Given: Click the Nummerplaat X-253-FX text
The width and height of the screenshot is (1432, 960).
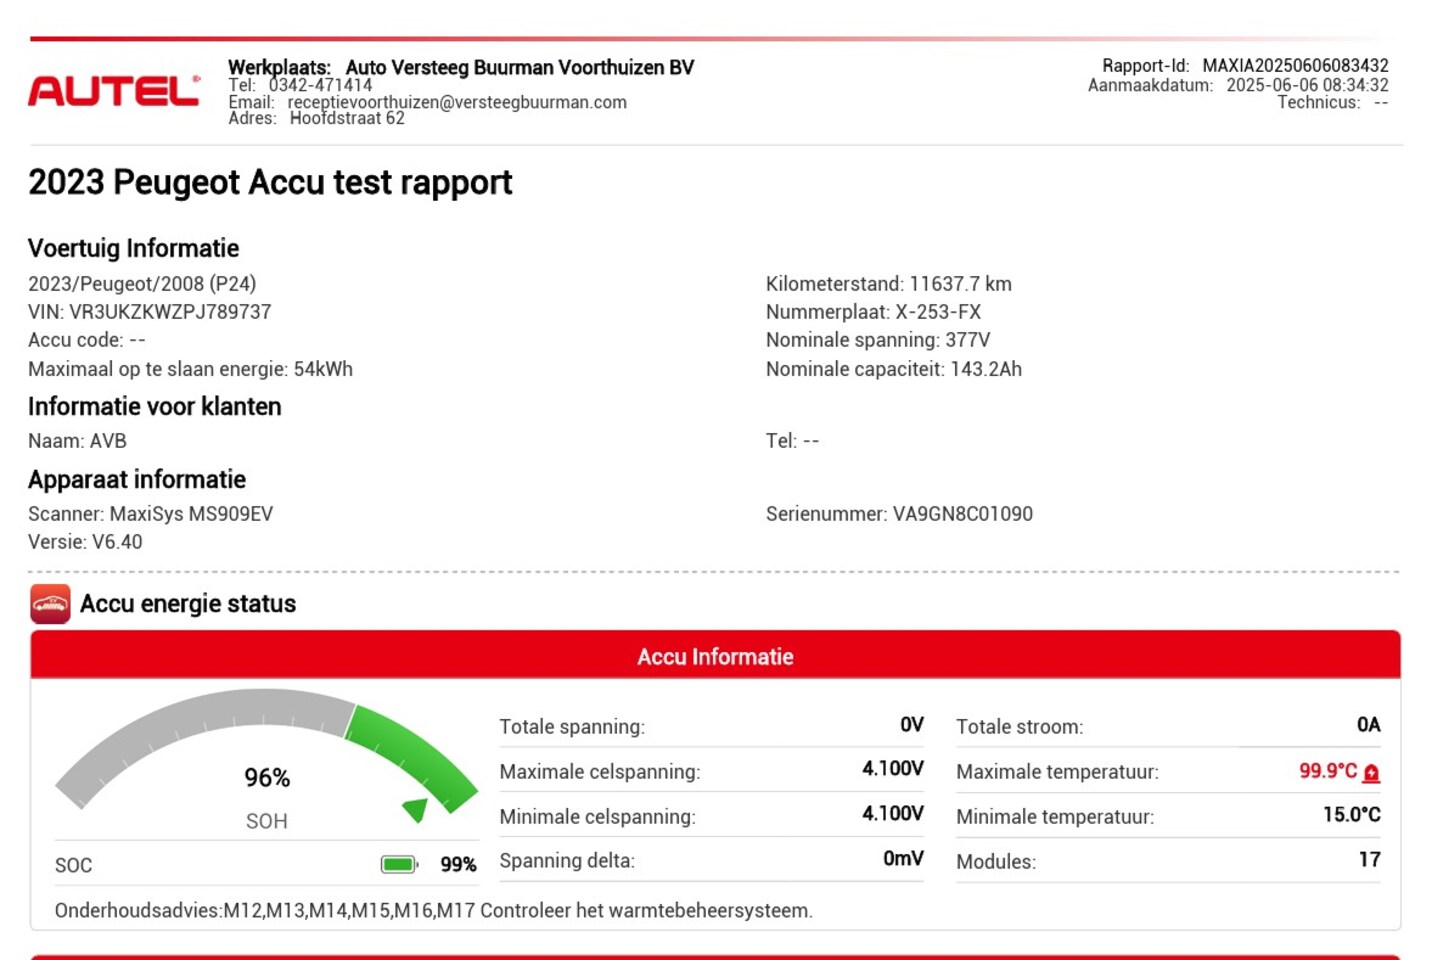Looking at the screenshot, I should [873, 312].
